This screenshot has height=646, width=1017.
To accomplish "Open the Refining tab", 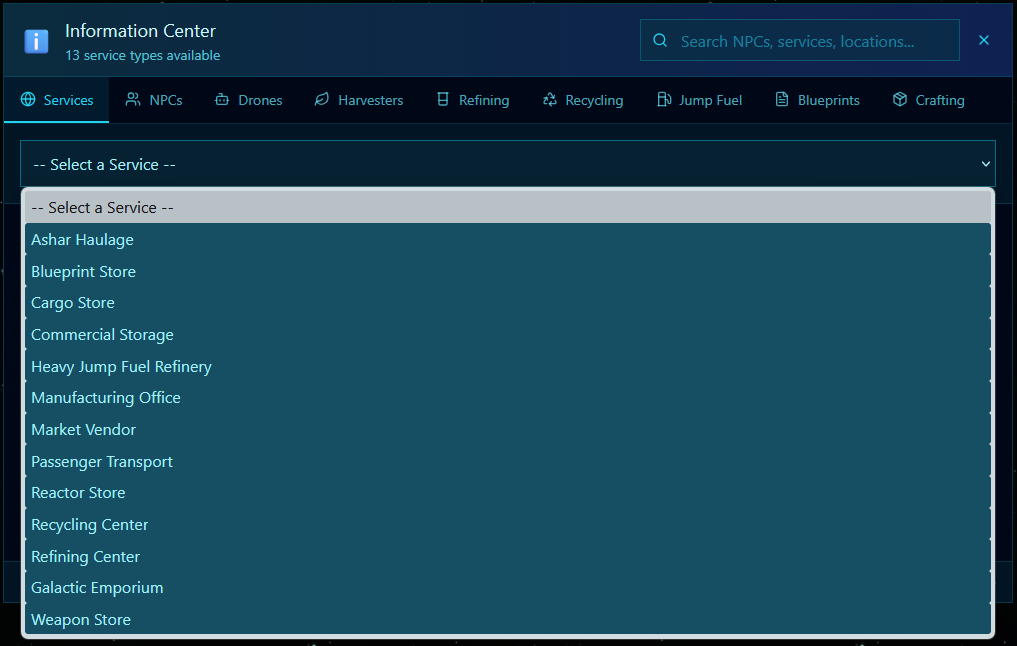I will pyautogui.click(x=472, y=100).
